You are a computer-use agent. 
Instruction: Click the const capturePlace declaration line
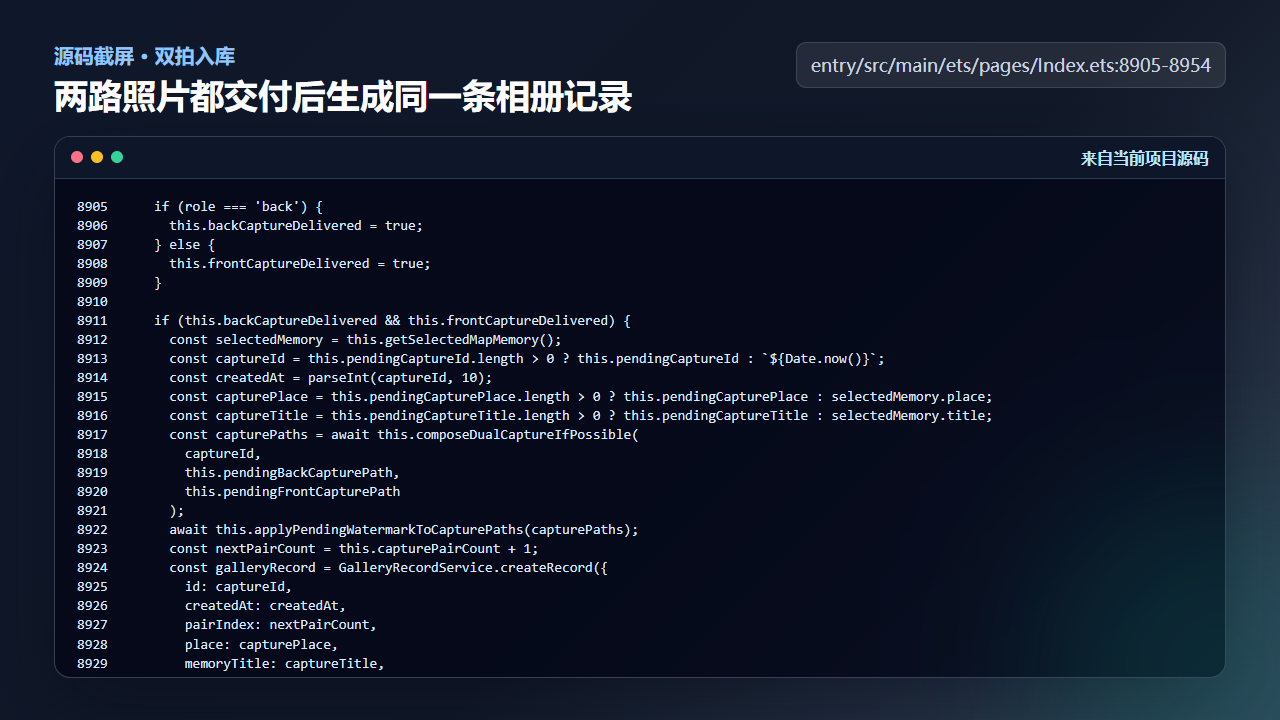(x=581, y=396)
